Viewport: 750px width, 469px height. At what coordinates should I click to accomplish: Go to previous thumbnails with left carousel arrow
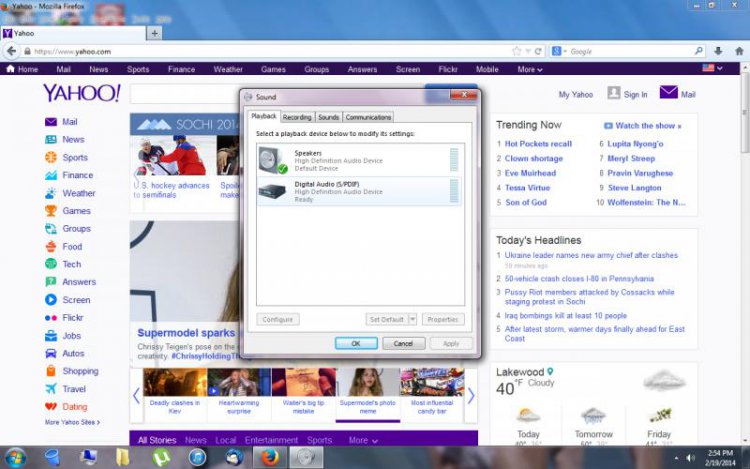136,395
